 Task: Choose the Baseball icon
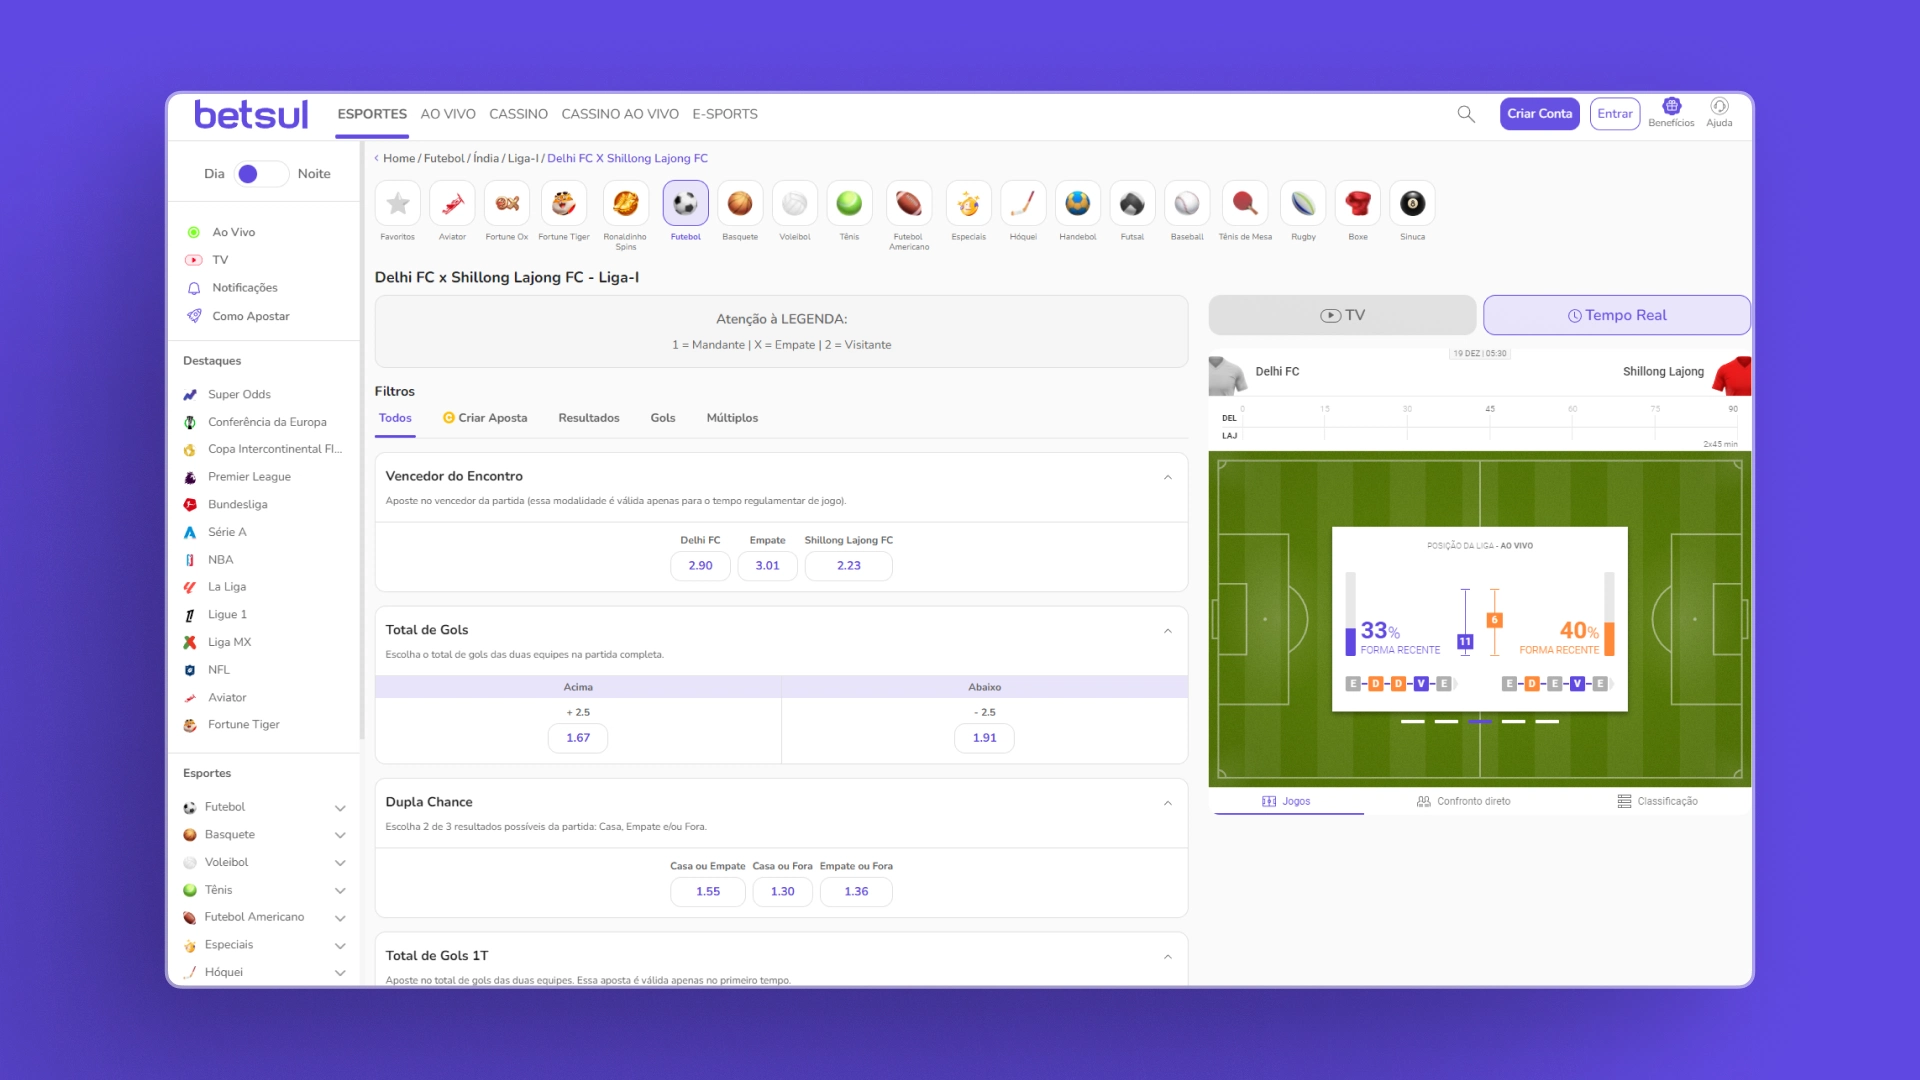click(x=1187, y=204)
